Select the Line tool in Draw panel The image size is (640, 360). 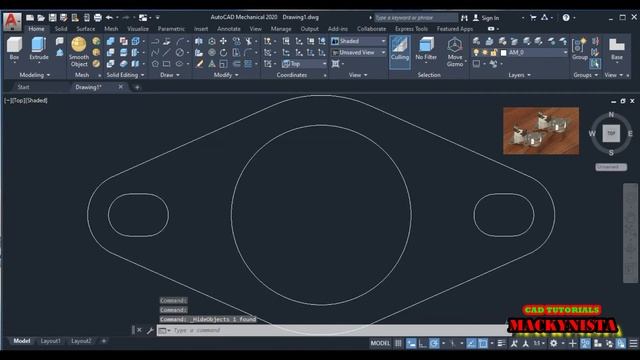click(167, 53)
